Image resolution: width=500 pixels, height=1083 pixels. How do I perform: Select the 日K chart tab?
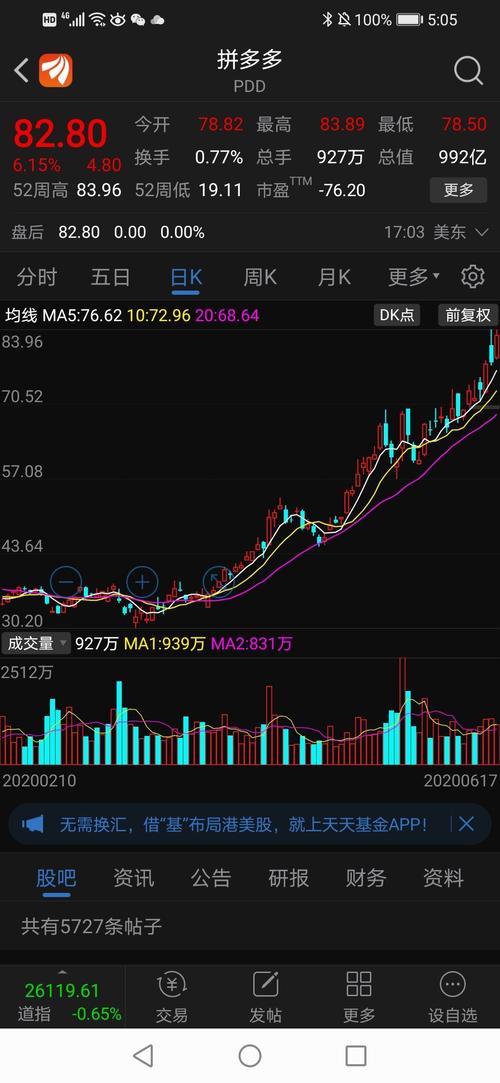point(186,277)
